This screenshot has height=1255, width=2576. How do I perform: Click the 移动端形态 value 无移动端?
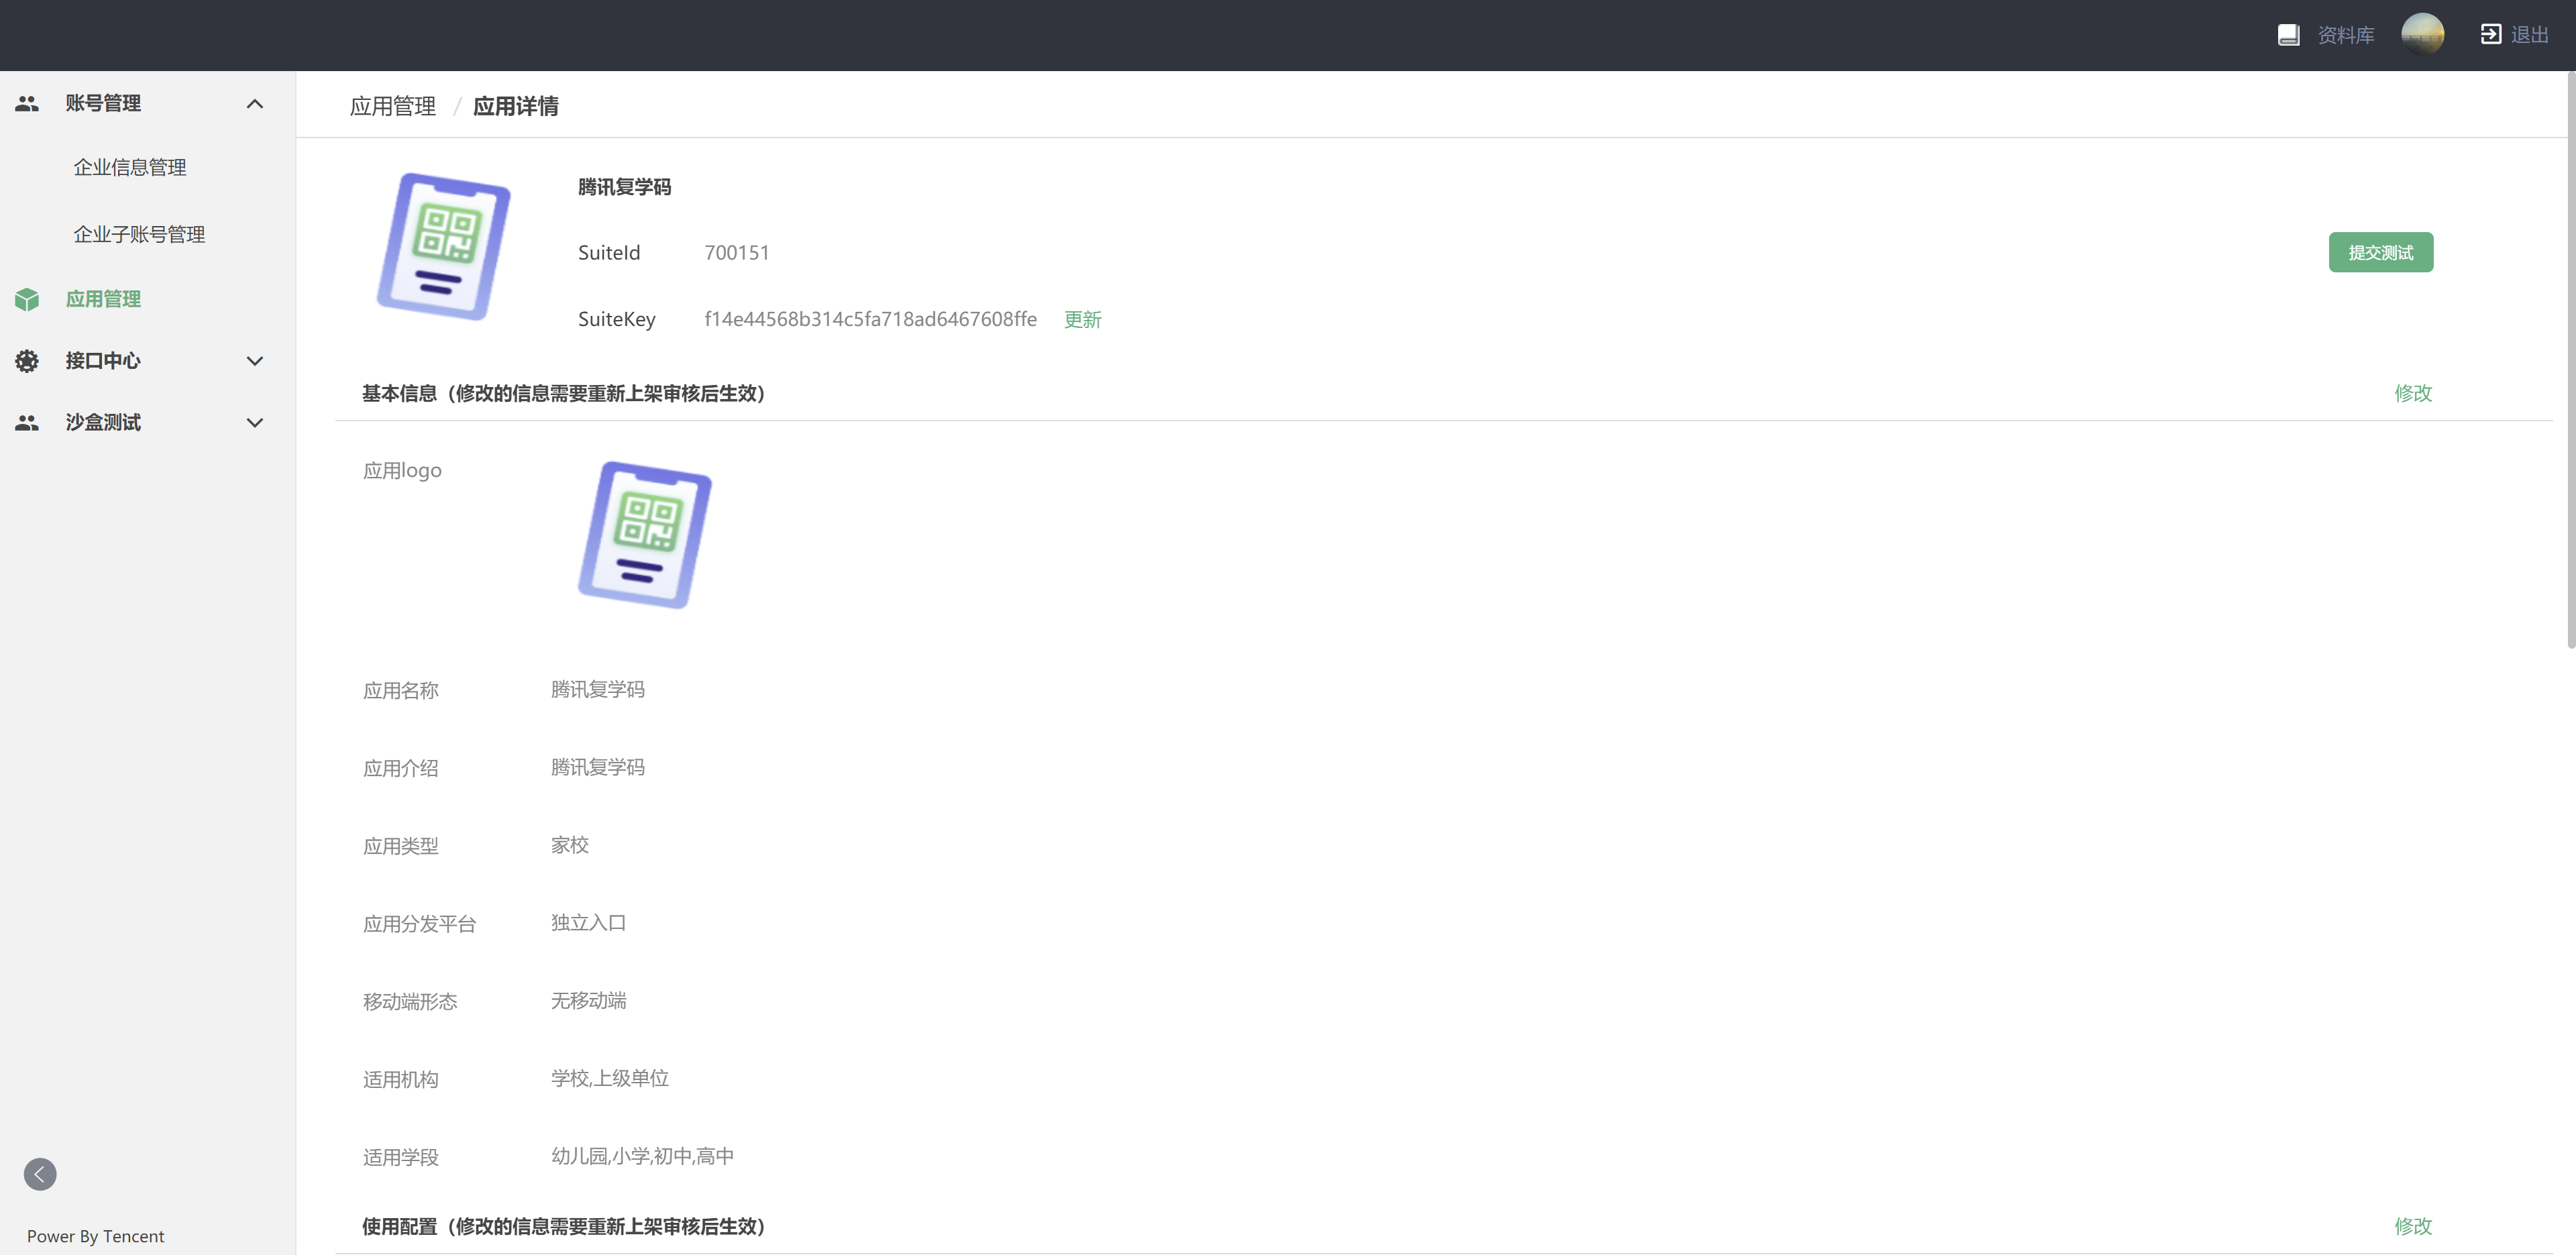tap(589, 1001)
